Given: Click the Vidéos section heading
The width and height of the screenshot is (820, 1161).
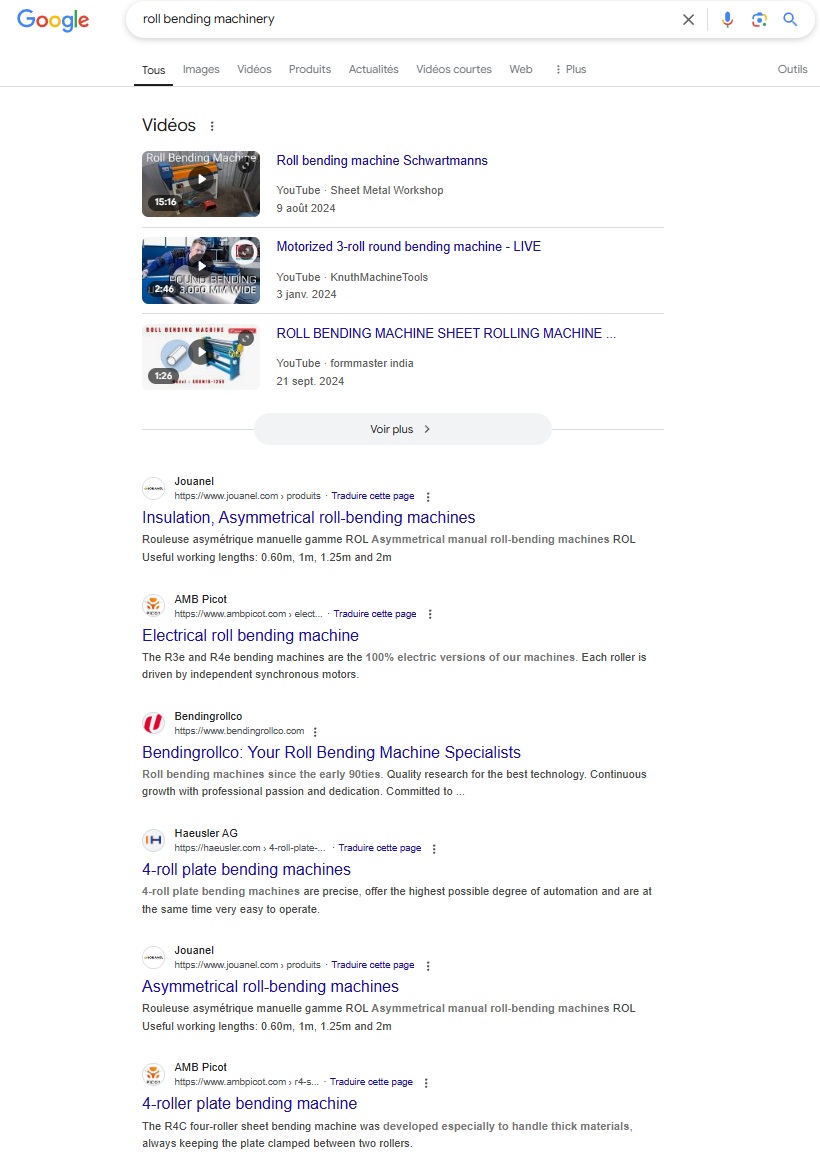Looking at the screenshot, I should [x=169, y=125].
